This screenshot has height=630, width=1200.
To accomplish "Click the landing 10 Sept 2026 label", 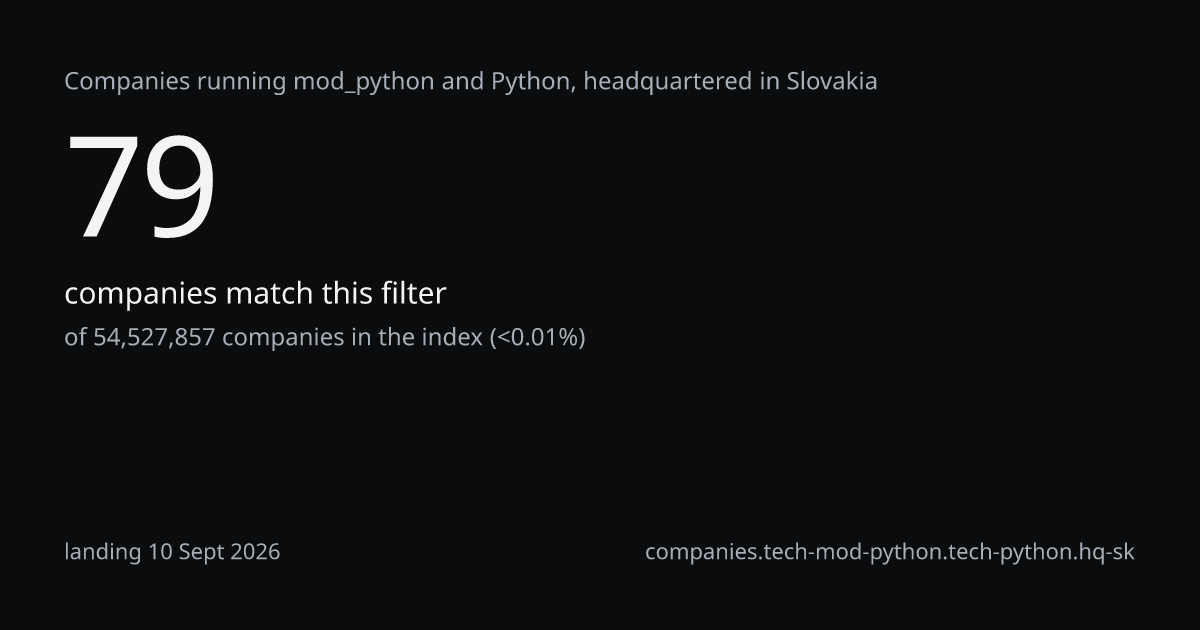I will (172, 552).
